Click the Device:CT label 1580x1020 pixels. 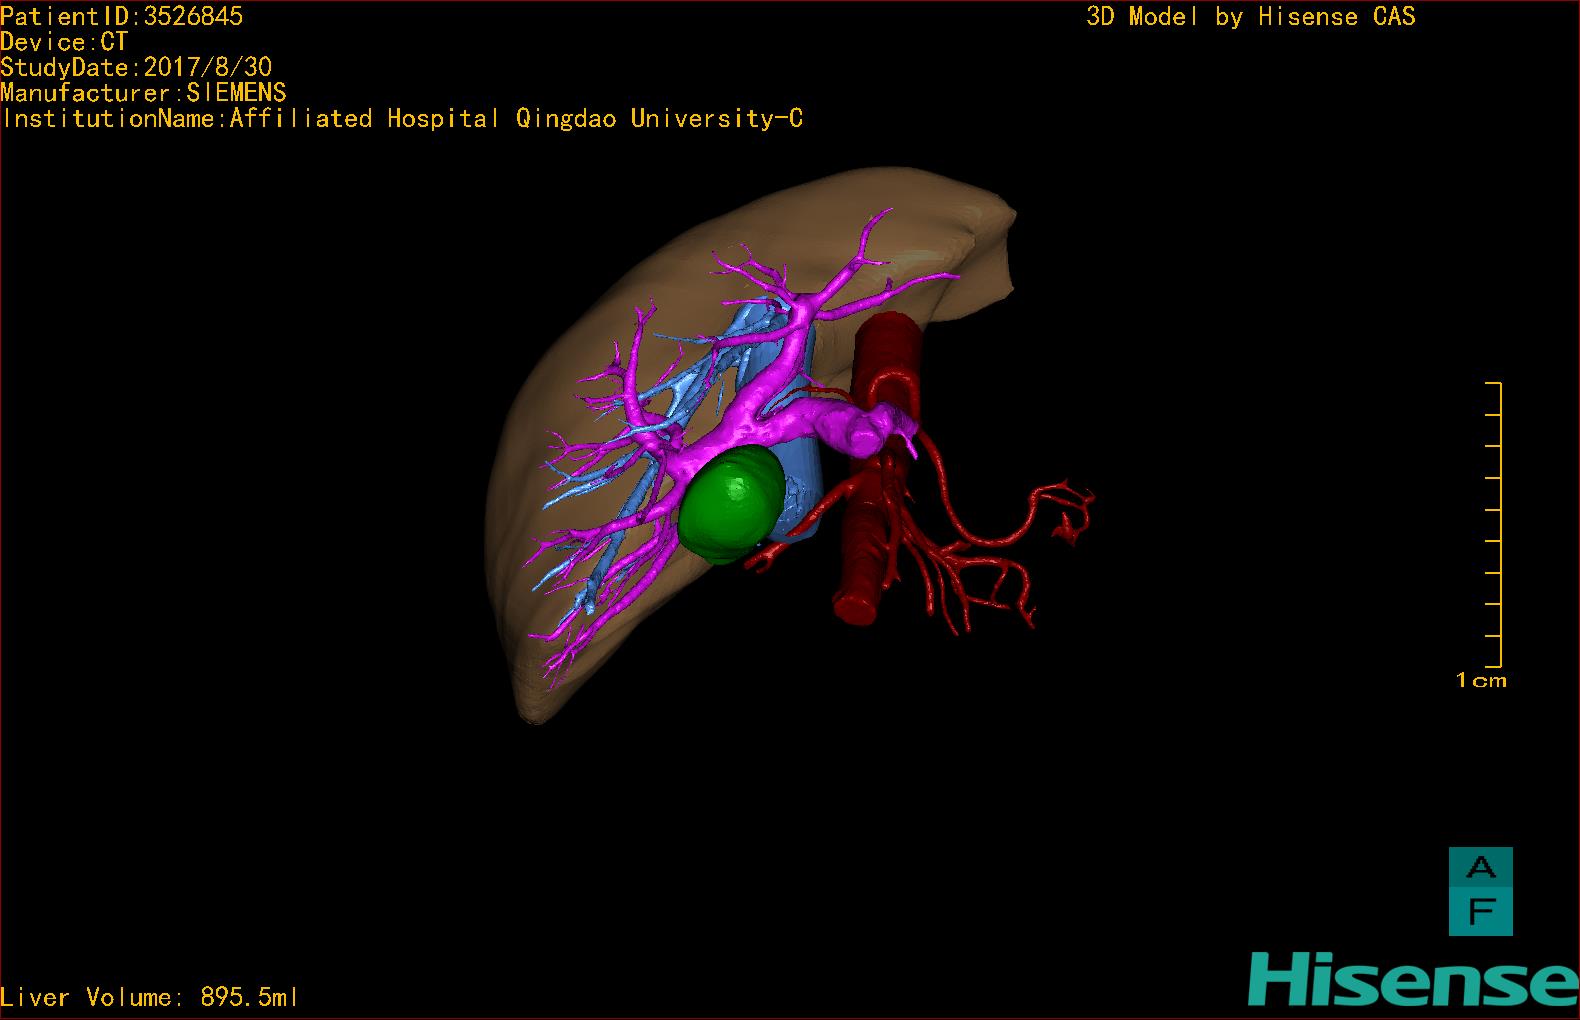tap(64, 42)
